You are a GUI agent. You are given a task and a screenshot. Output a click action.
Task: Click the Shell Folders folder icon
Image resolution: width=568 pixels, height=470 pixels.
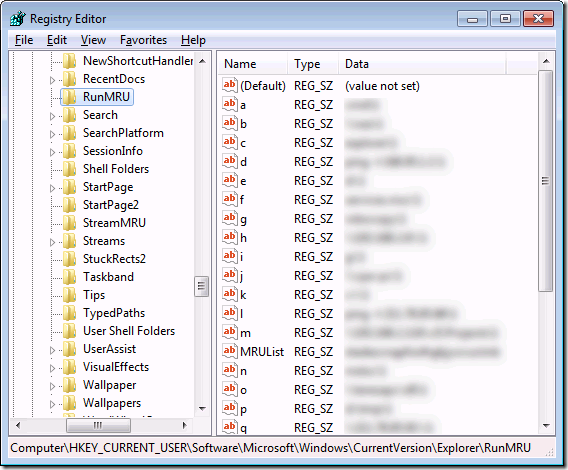(69, 169)
